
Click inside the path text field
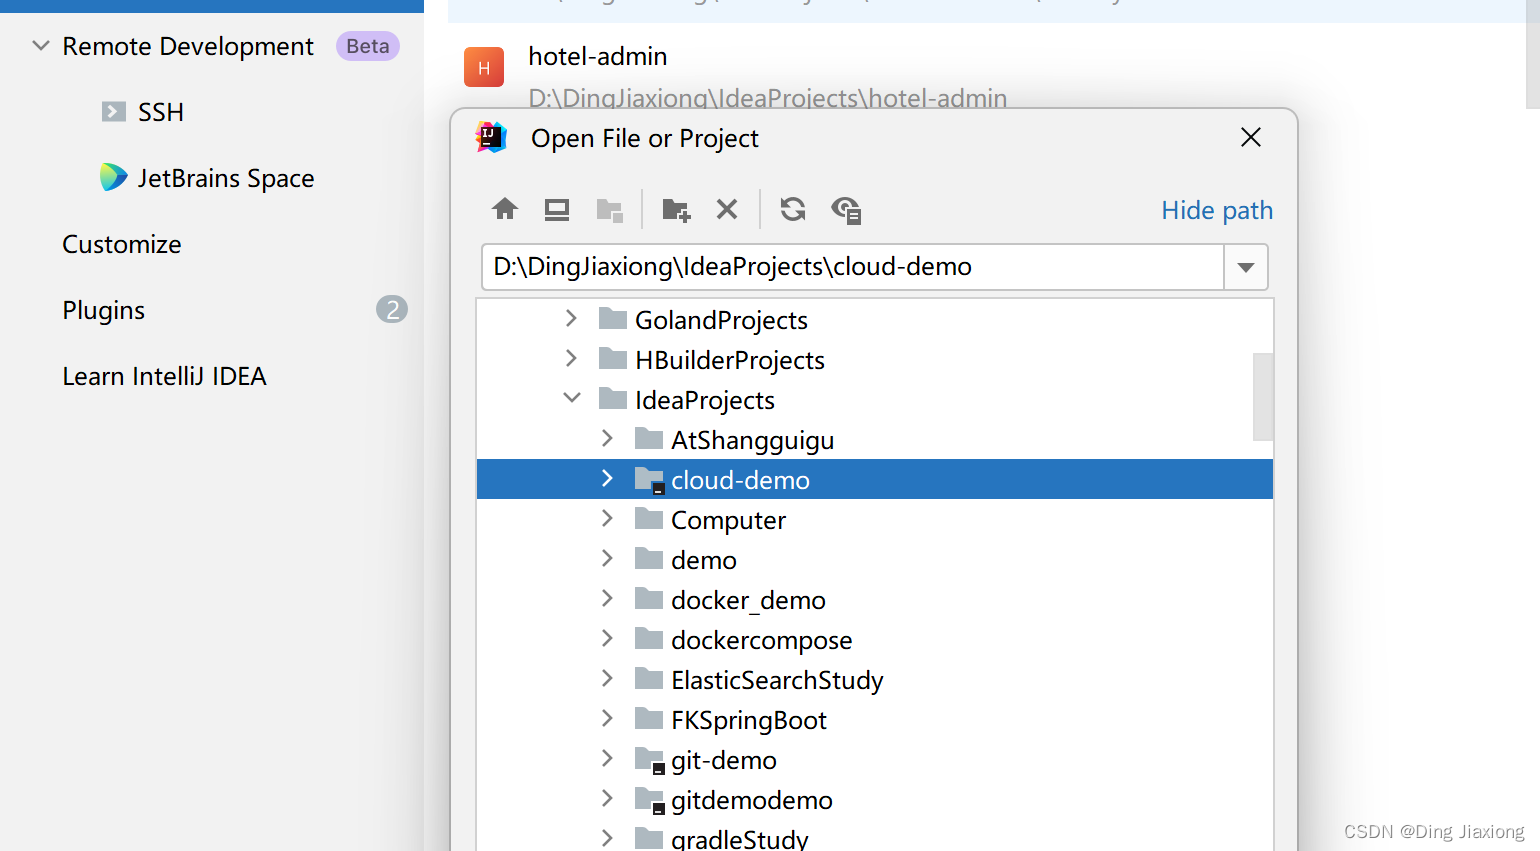tap(853, 267)
